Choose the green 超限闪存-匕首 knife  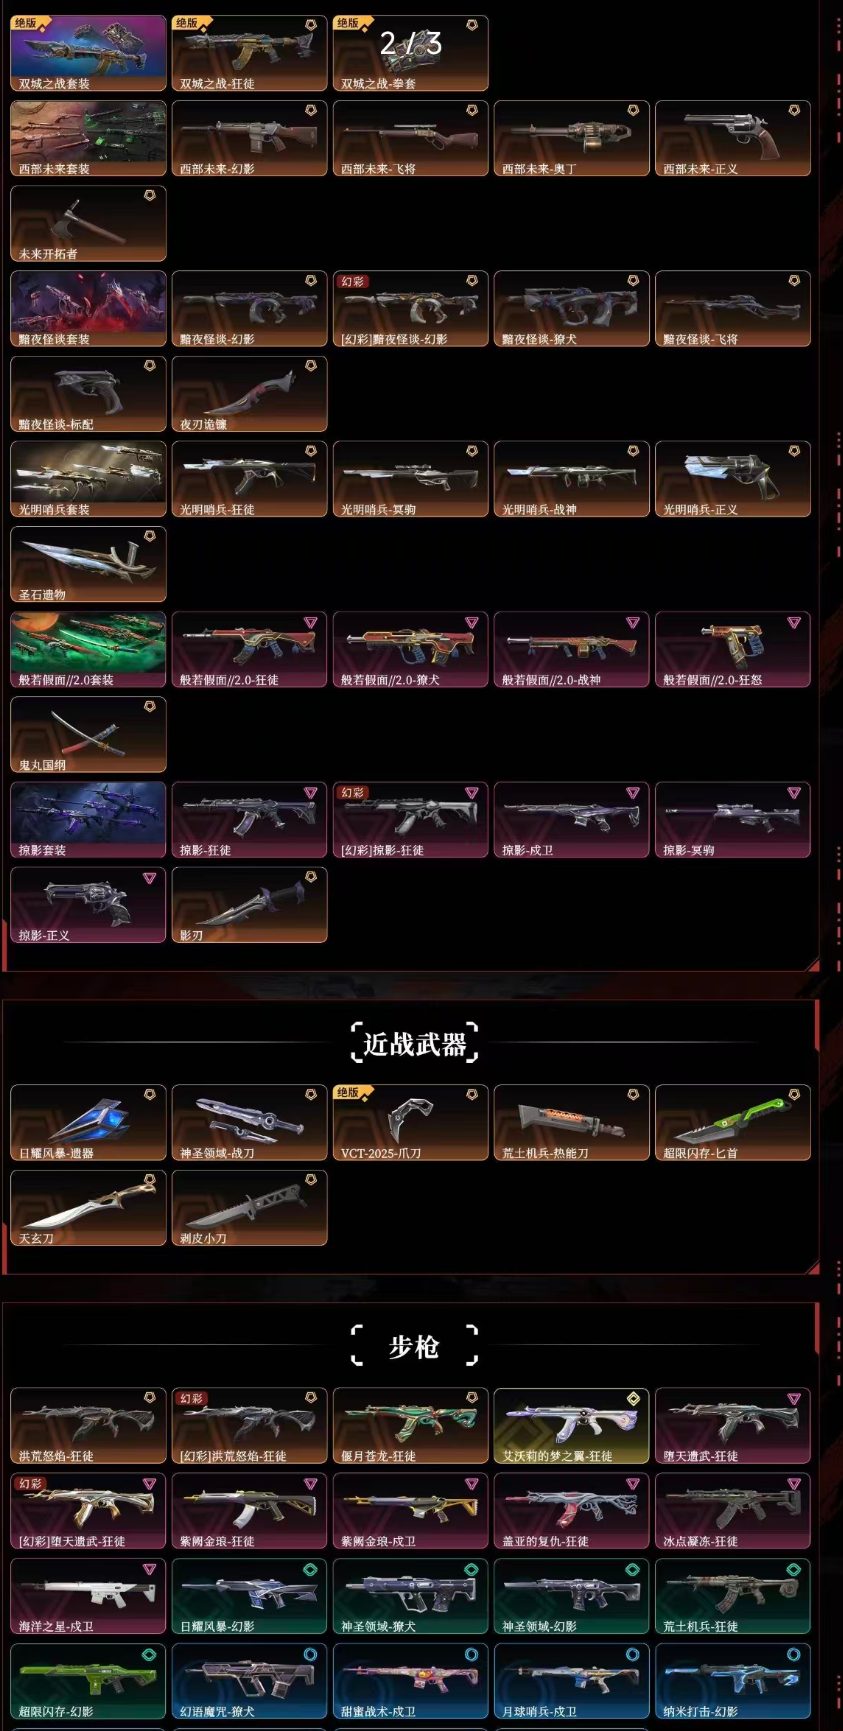pyautogui.click(x=732, y=1122)
